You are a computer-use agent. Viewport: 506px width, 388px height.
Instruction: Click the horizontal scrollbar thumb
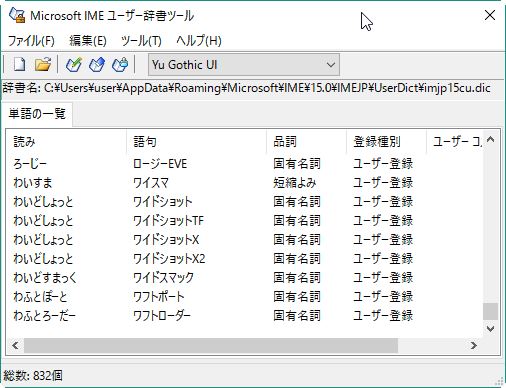click(x=211, y=346)
